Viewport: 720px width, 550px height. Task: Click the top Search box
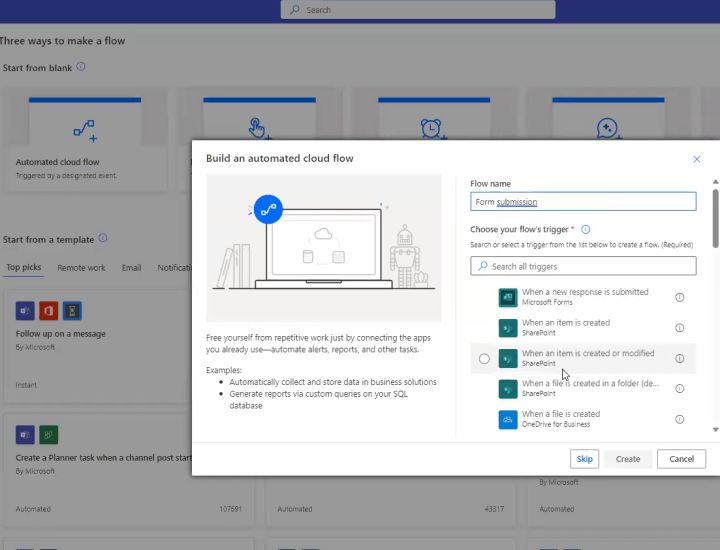(x=418, y=10)
